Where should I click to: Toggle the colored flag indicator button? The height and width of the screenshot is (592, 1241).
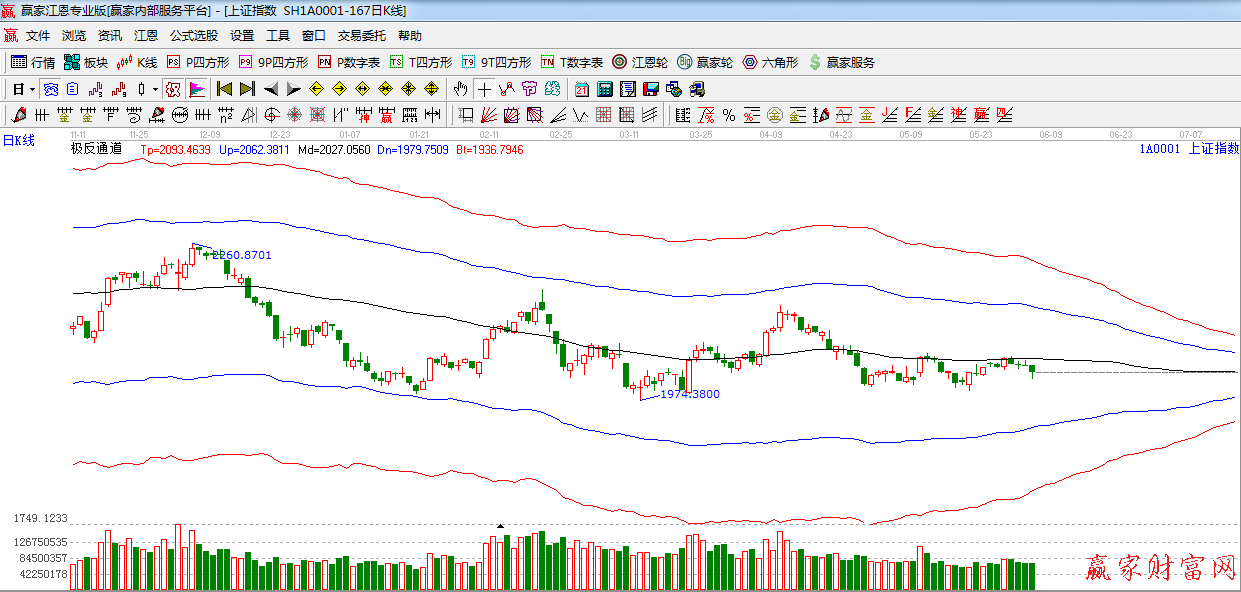pos(197,89)
